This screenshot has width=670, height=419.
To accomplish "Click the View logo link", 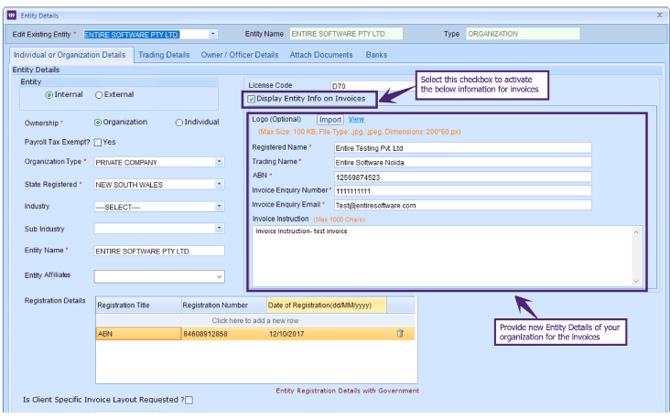I will pos(356,120).
